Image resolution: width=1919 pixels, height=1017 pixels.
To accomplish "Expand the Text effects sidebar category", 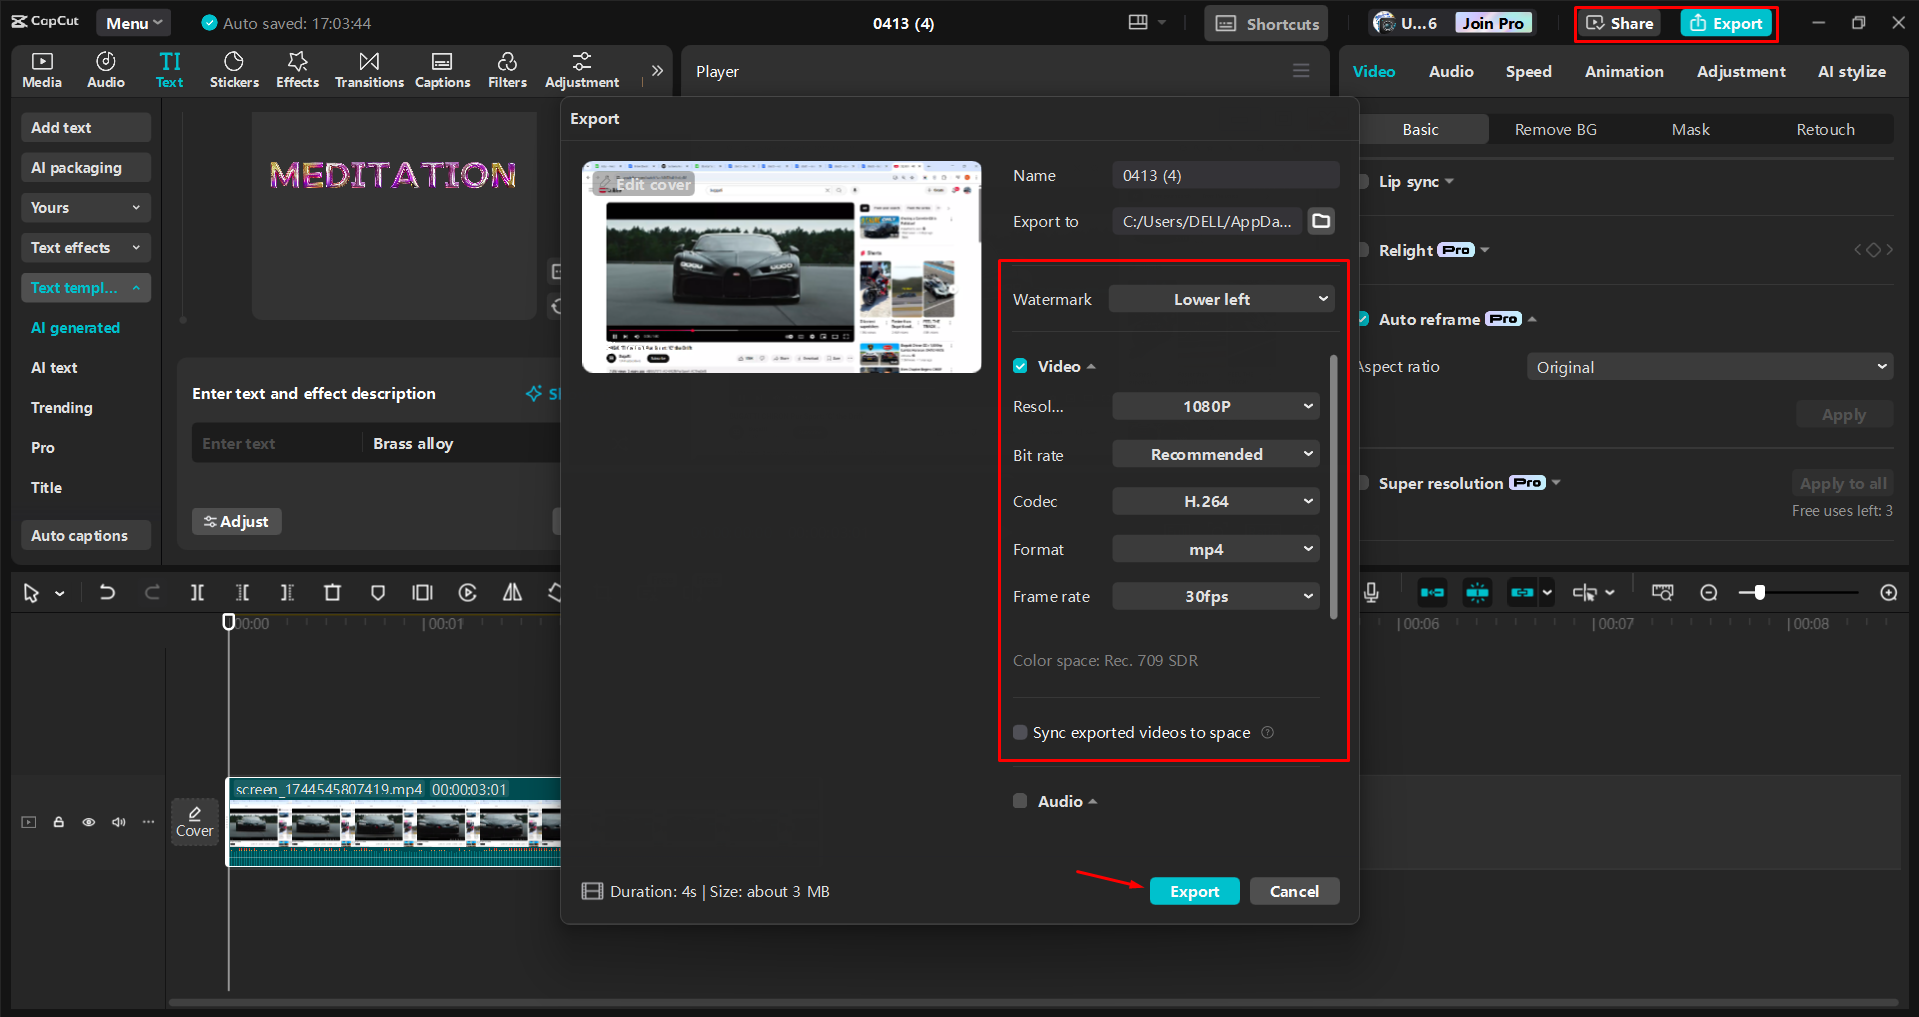I will [x=86, y=247].
